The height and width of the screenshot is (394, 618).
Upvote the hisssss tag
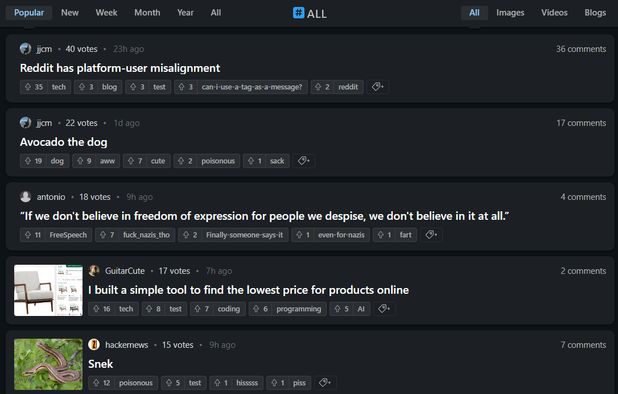pyautogui.click(x=217, y=383)
